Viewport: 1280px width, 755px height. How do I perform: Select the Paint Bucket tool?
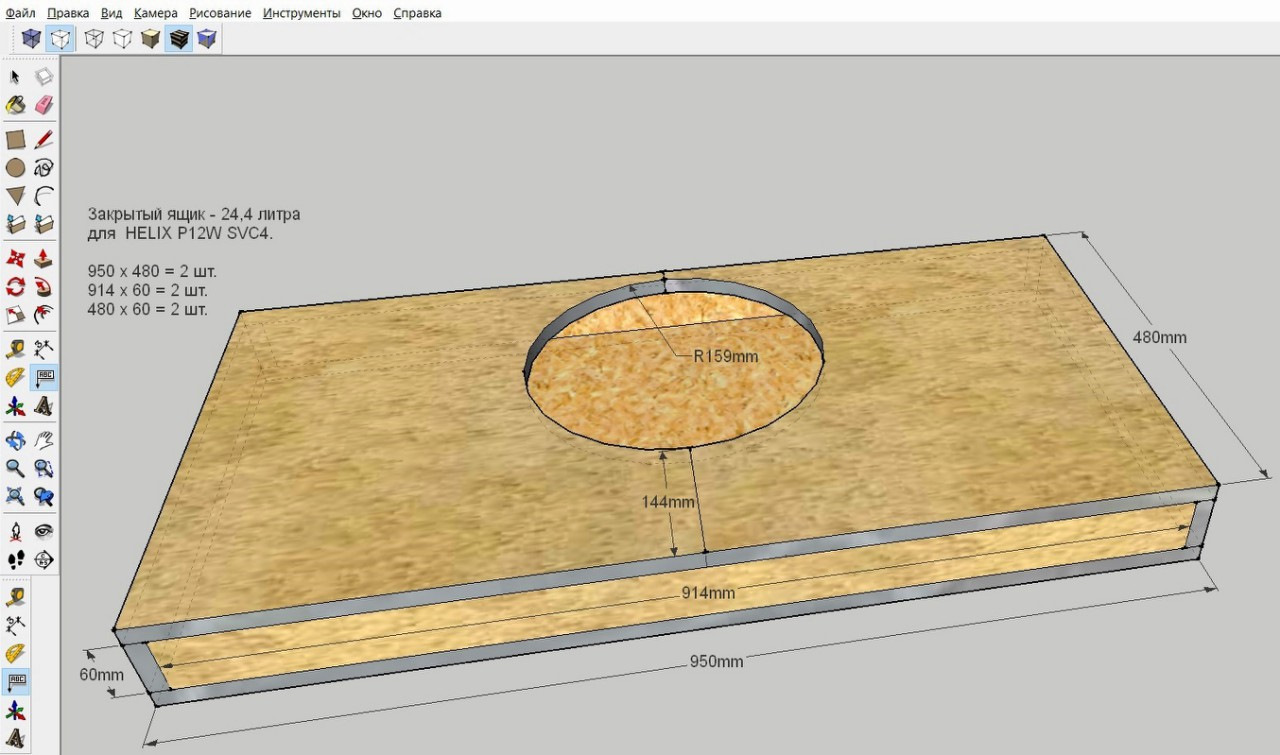[x=16, y=105]
